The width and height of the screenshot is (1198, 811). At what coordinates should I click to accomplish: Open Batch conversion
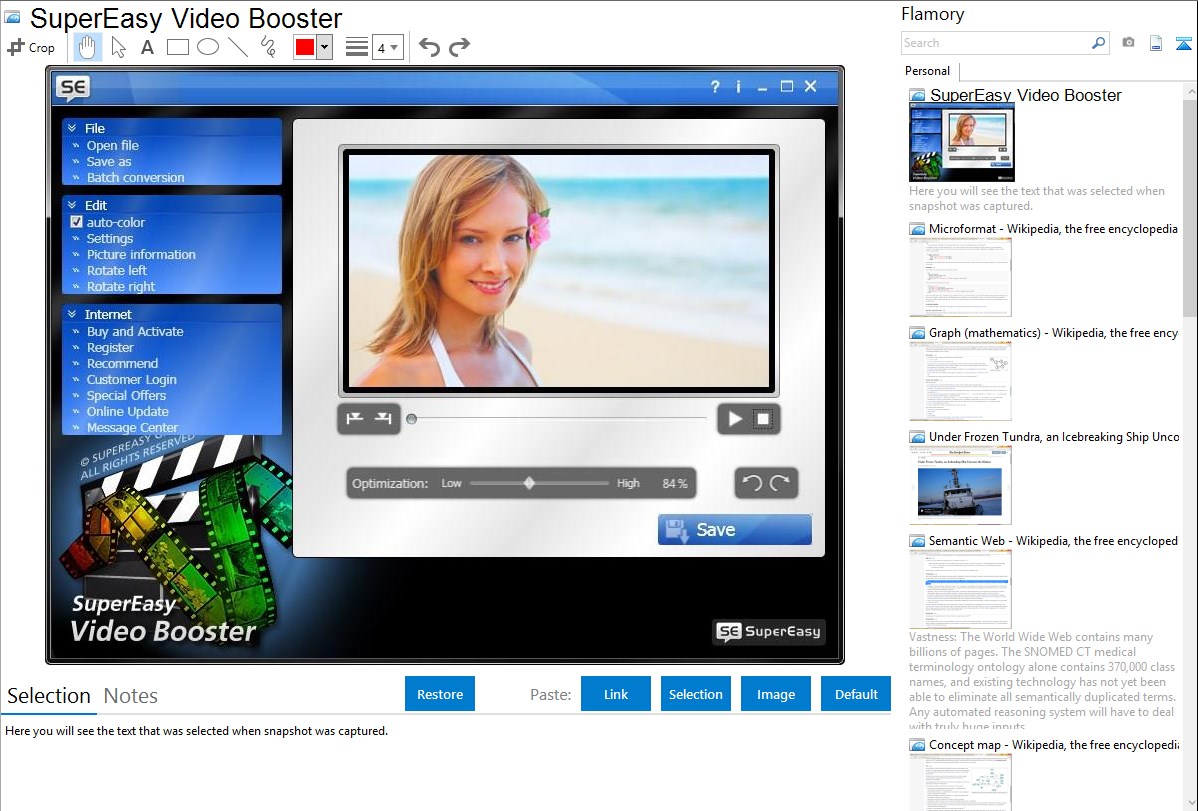point(135,177)
